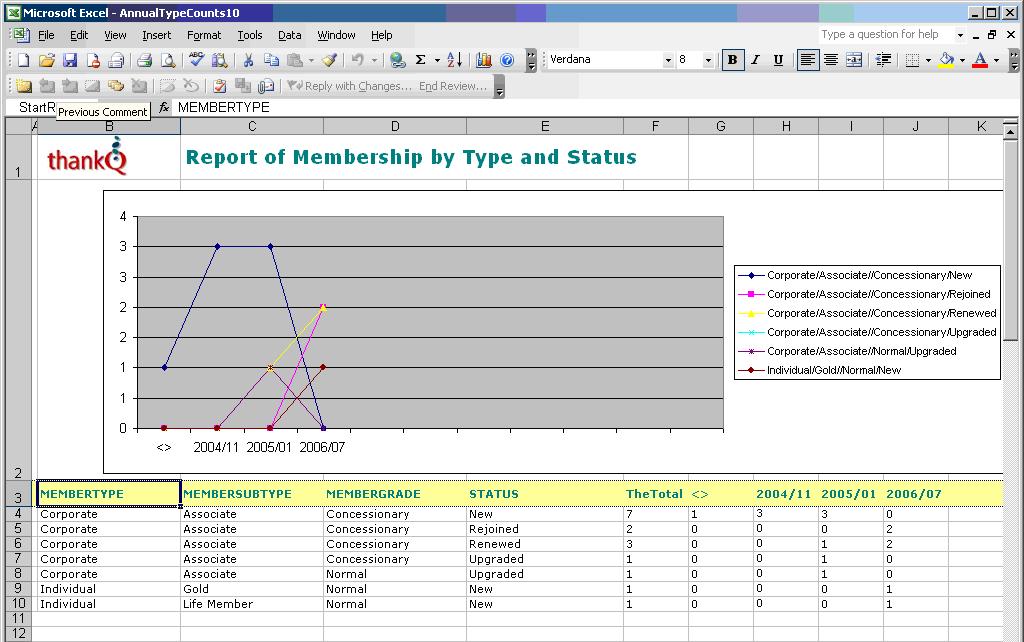This screenshot has height=642, width=1024.
Task: Run the ABC spelling check icon
Action: [196, 60]
